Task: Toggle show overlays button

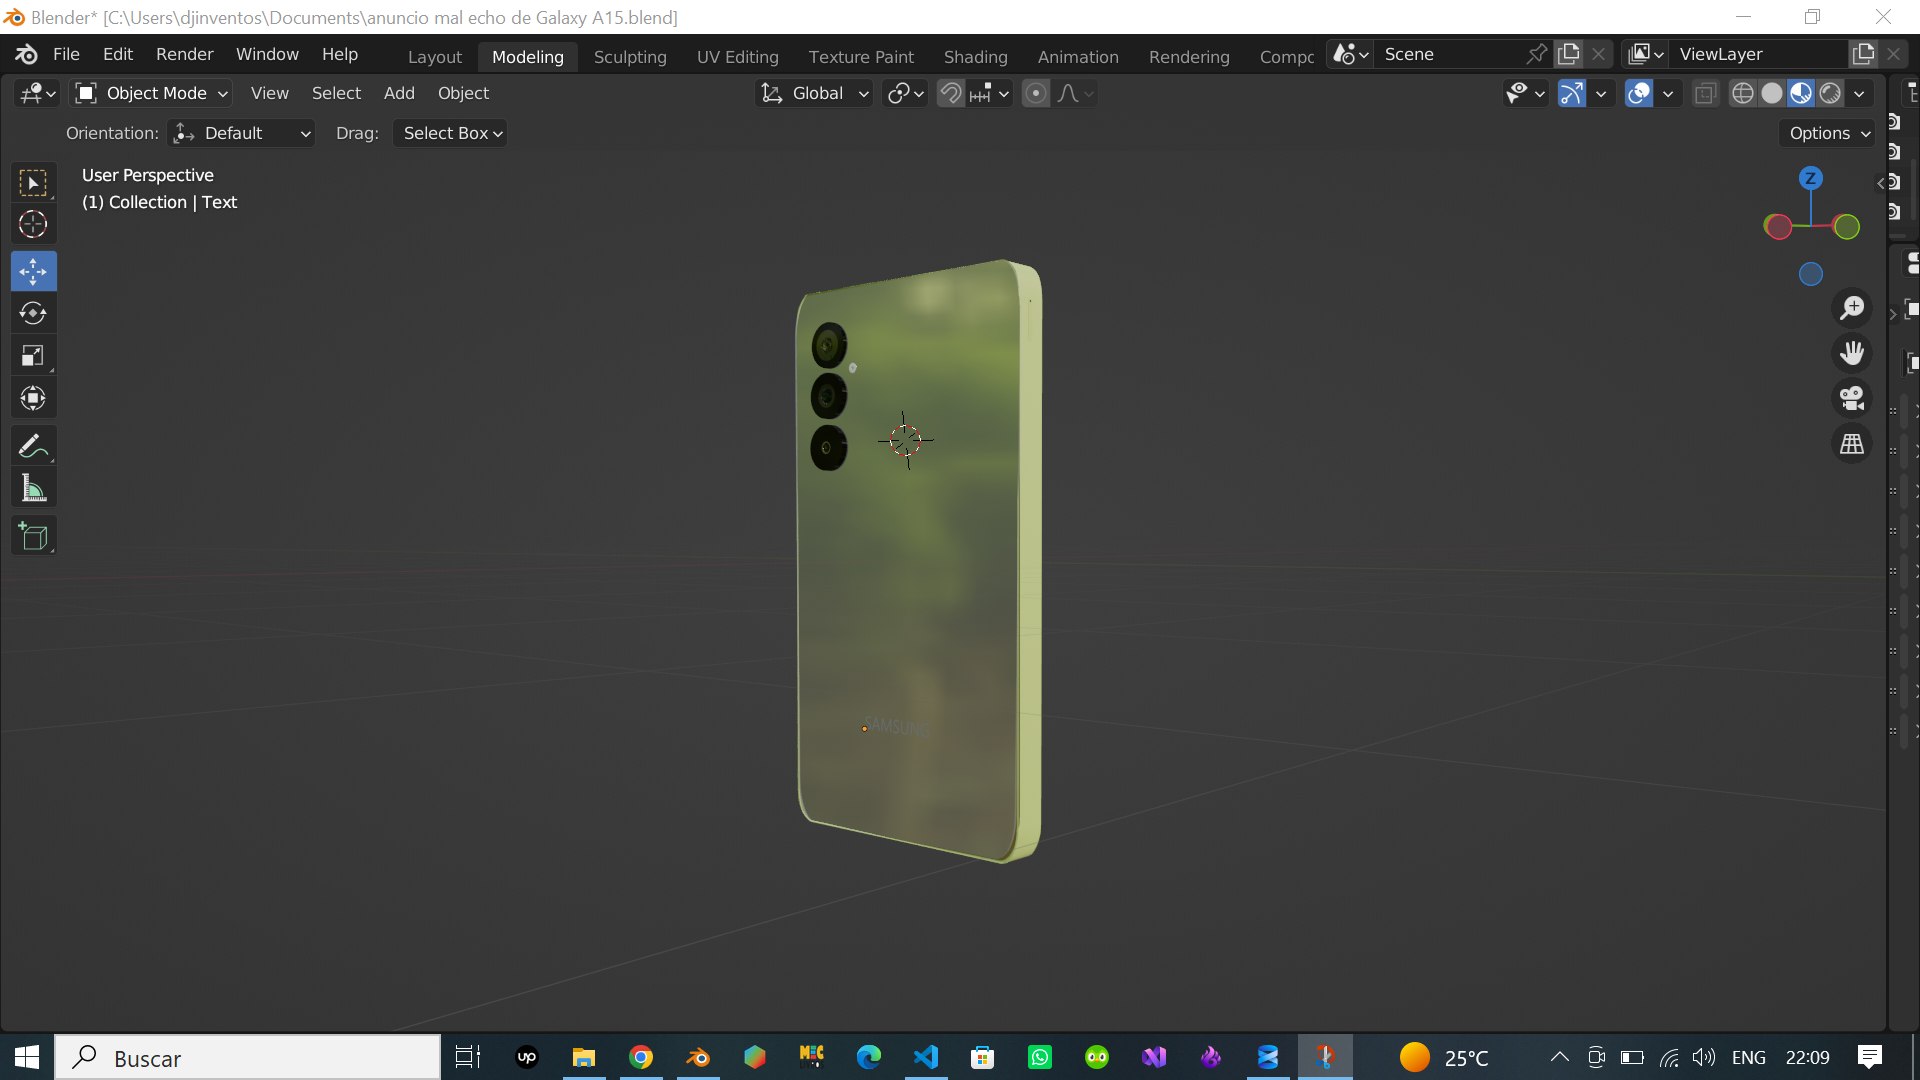Action: point(1639,93)
